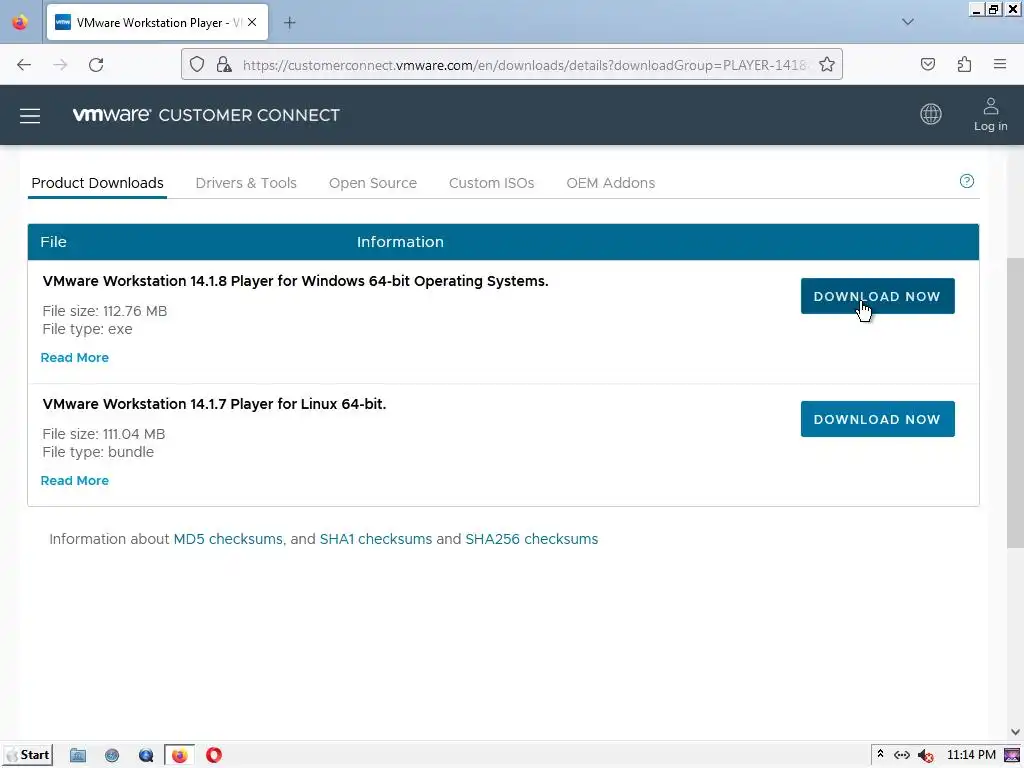Open the OEM Addons tab
The width and height of the screenshot is (1024, 768).
tap(611, 183)
